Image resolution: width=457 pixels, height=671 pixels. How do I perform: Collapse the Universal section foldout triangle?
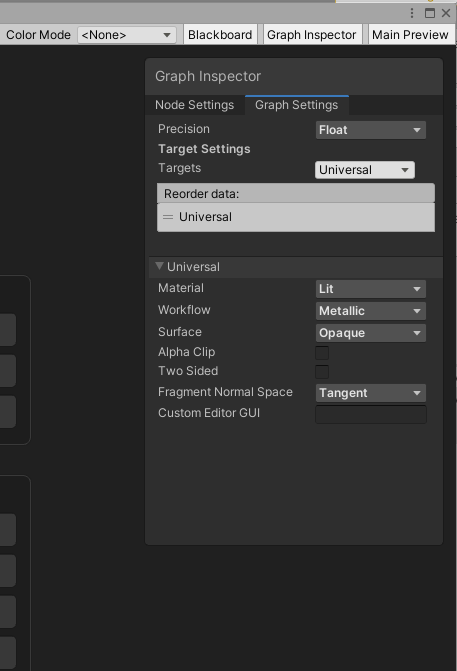160,266
